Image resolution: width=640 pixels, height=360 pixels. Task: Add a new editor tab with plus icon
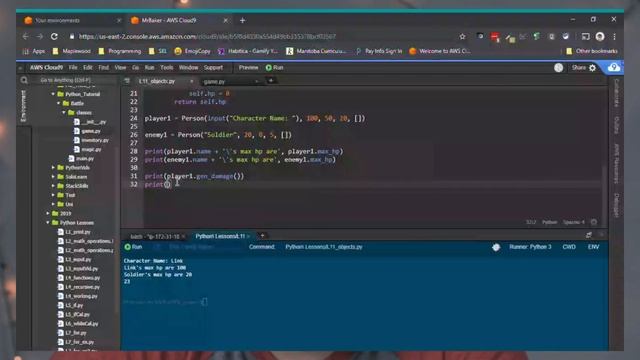pyautogui.click(x=271, y=81)
